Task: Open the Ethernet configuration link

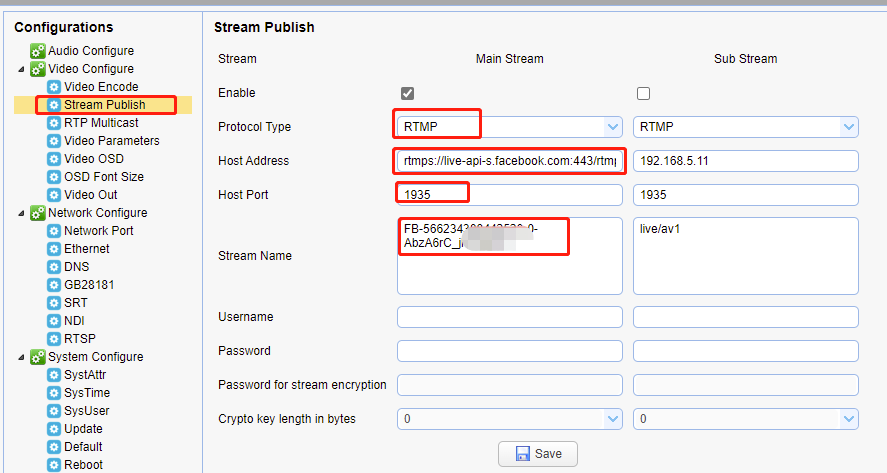Action: point(87,249)
